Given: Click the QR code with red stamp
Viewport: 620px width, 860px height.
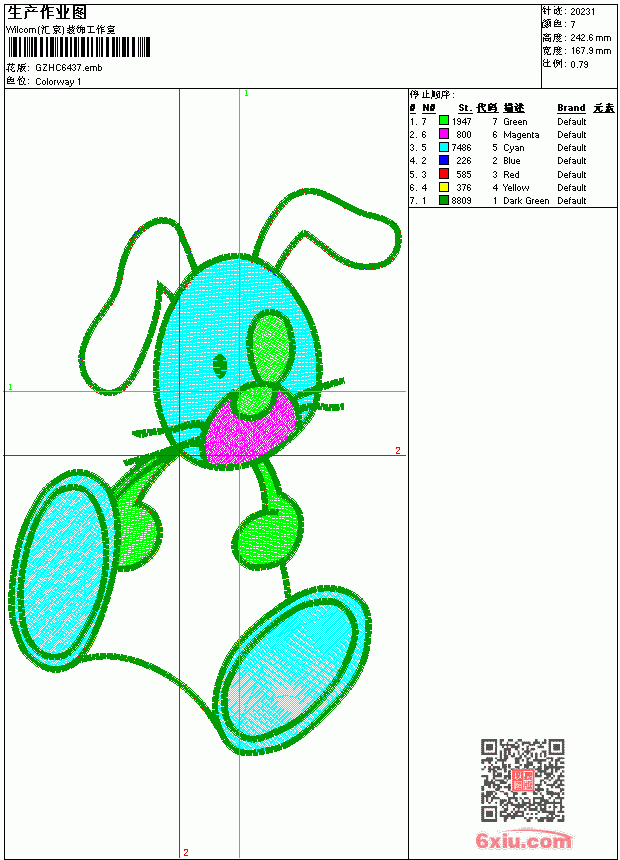Looking at the screenshot, I should [x=522, y=779].
